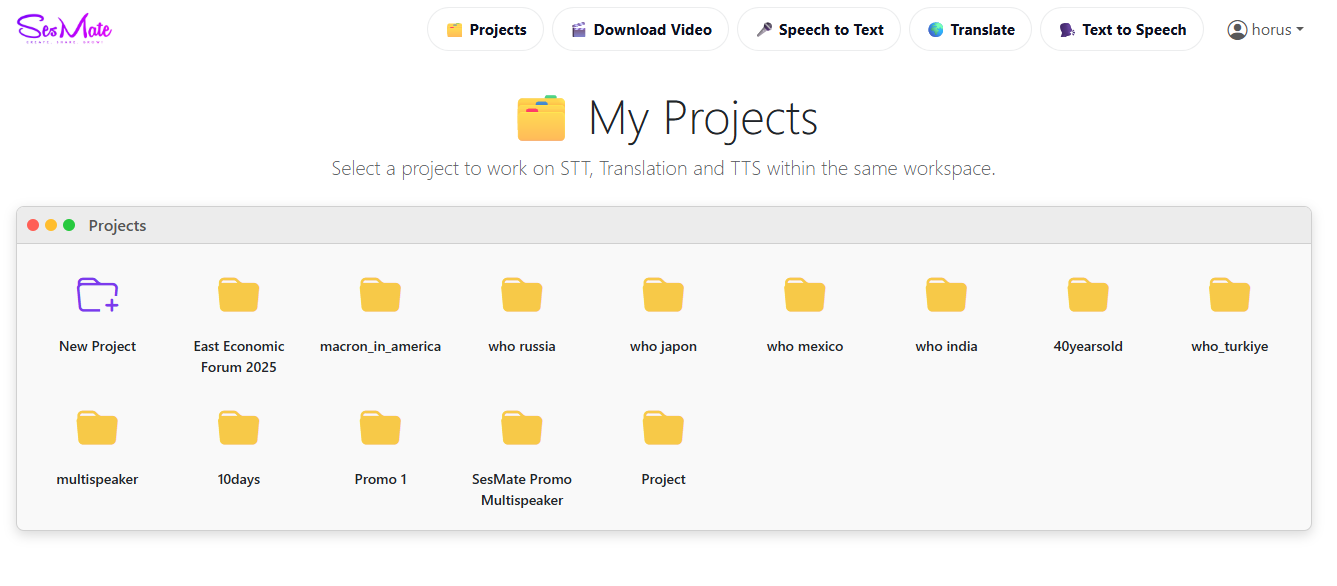Click the folder icon above My Projects heading

click(541, 117)
